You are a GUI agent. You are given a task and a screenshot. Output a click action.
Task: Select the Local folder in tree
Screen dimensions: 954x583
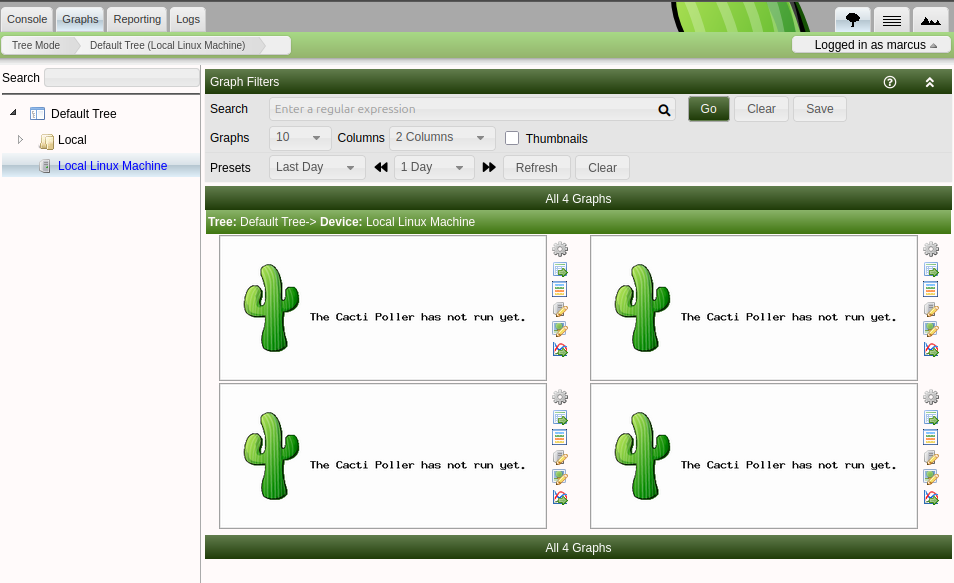(x=72, y=139)
